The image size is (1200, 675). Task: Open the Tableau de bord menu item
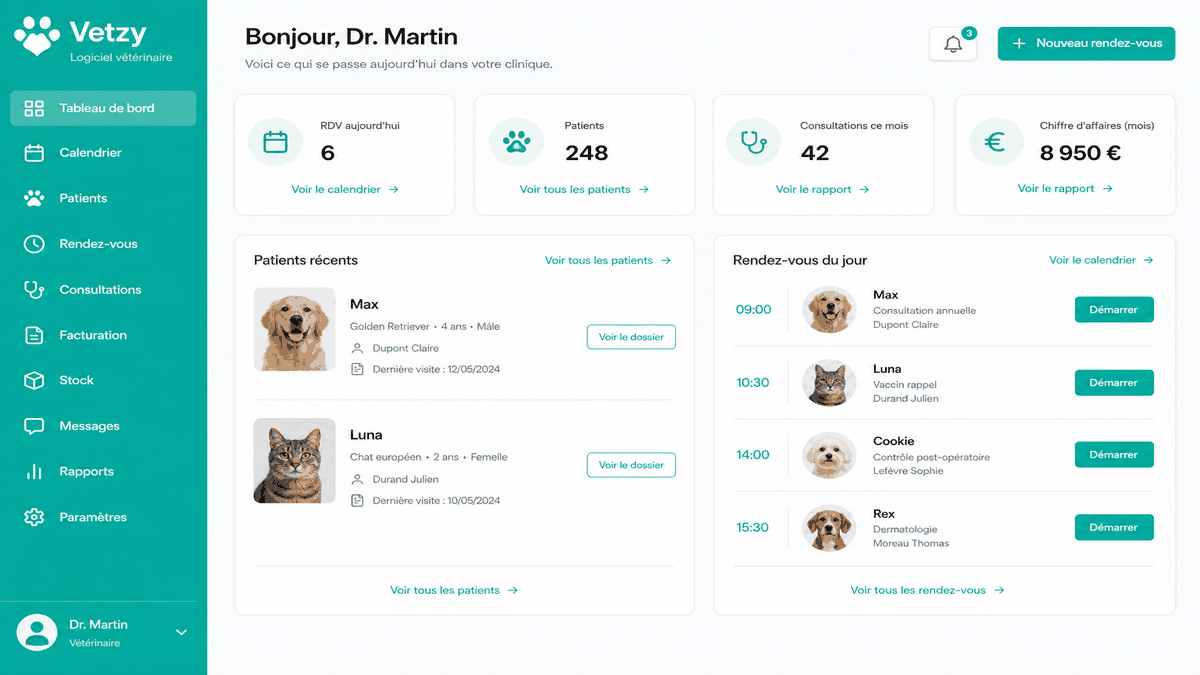coord(103,108)
